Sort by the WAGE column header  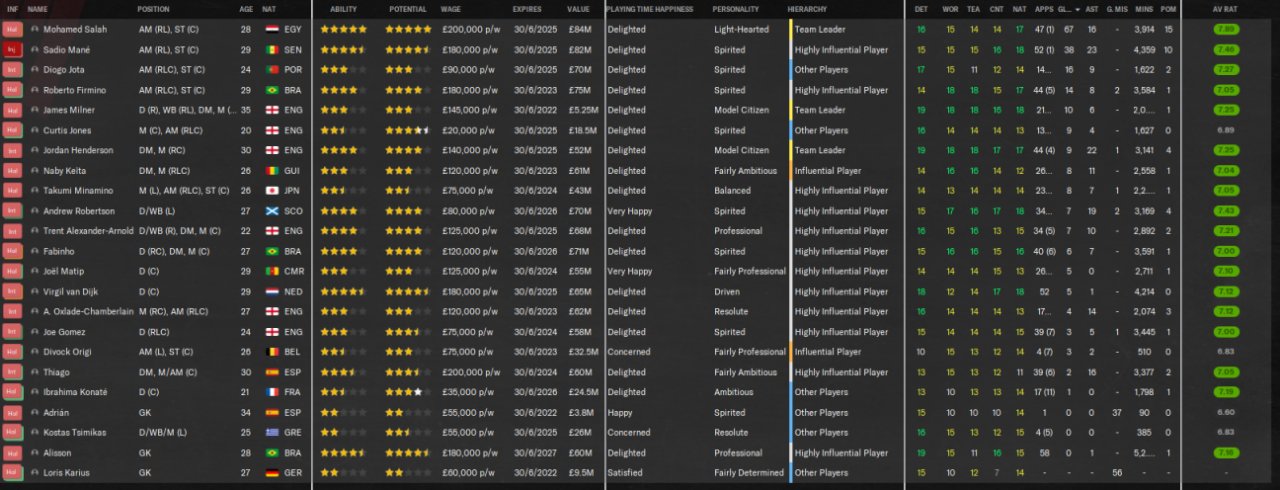(451, 9)
